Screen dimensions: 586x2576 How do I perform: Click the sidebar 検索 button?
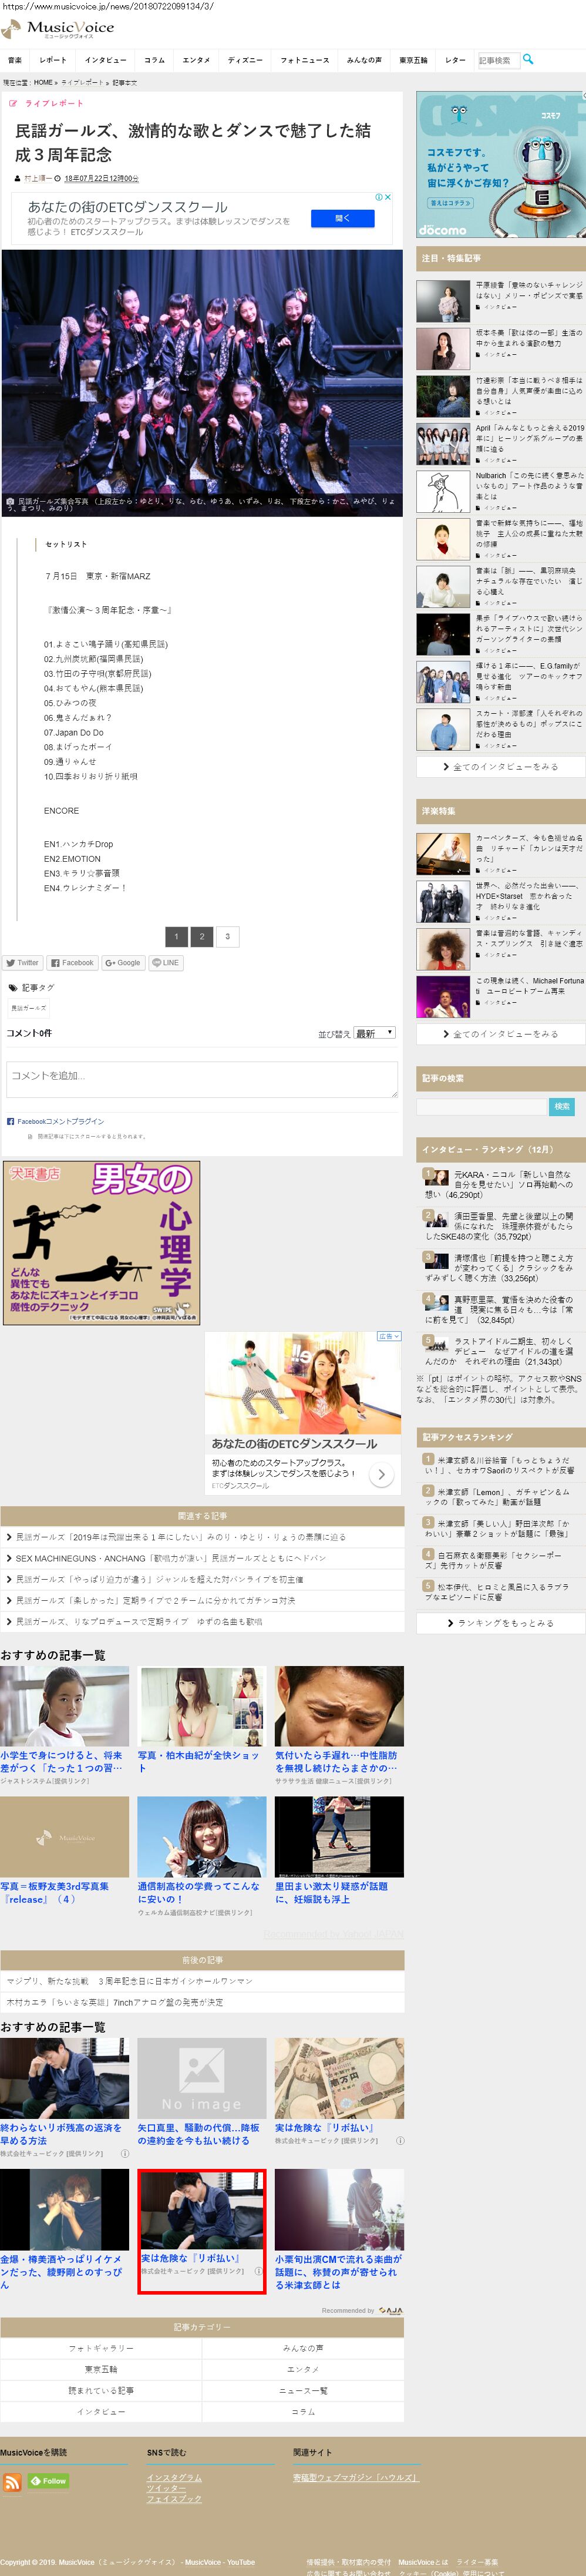[x=562, y=1106]
